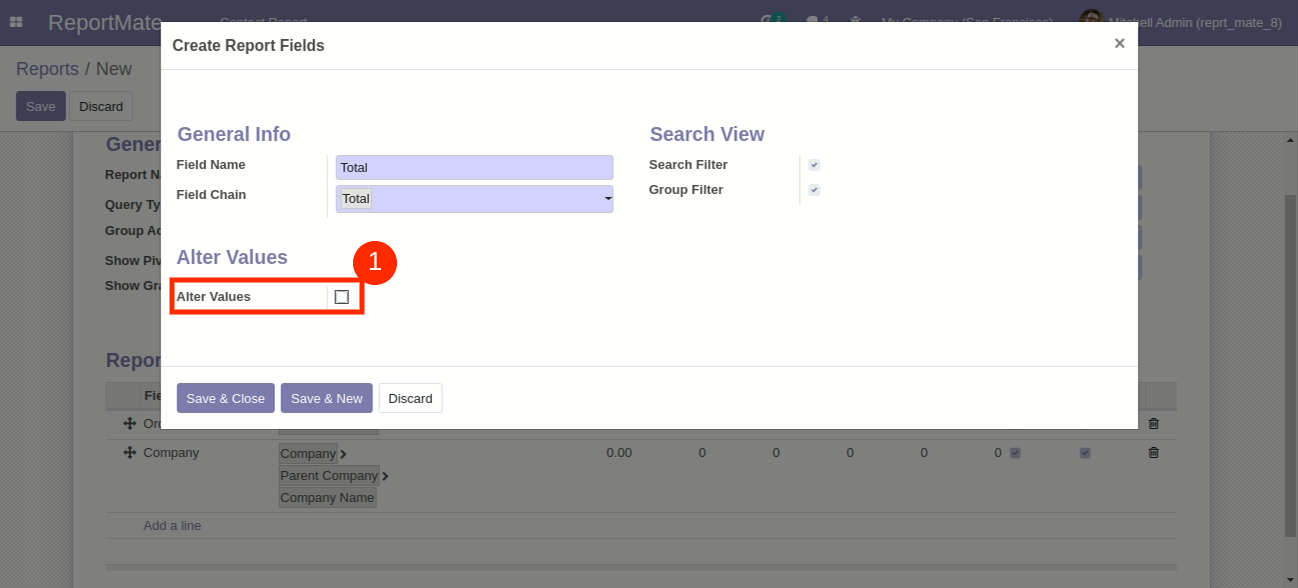Open the Field Chain dropdown arrow
Image resolution: width=1298 pixels, height=588 pixels.
pos(607,200)
